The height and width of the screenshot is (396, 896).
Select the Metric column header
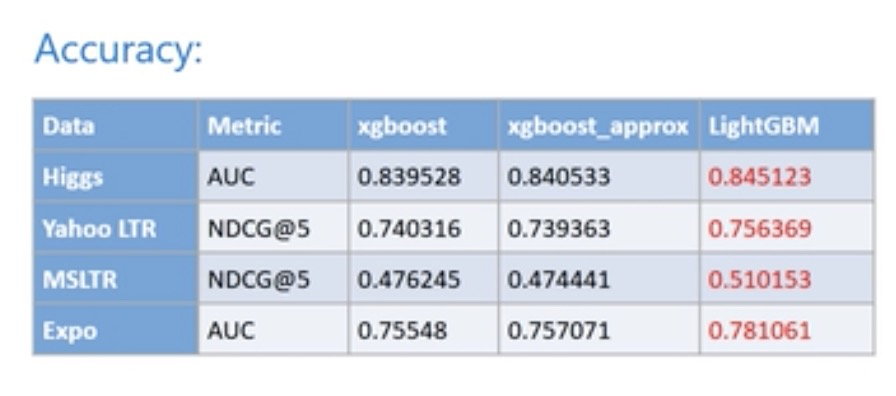[x=245, y=126]
